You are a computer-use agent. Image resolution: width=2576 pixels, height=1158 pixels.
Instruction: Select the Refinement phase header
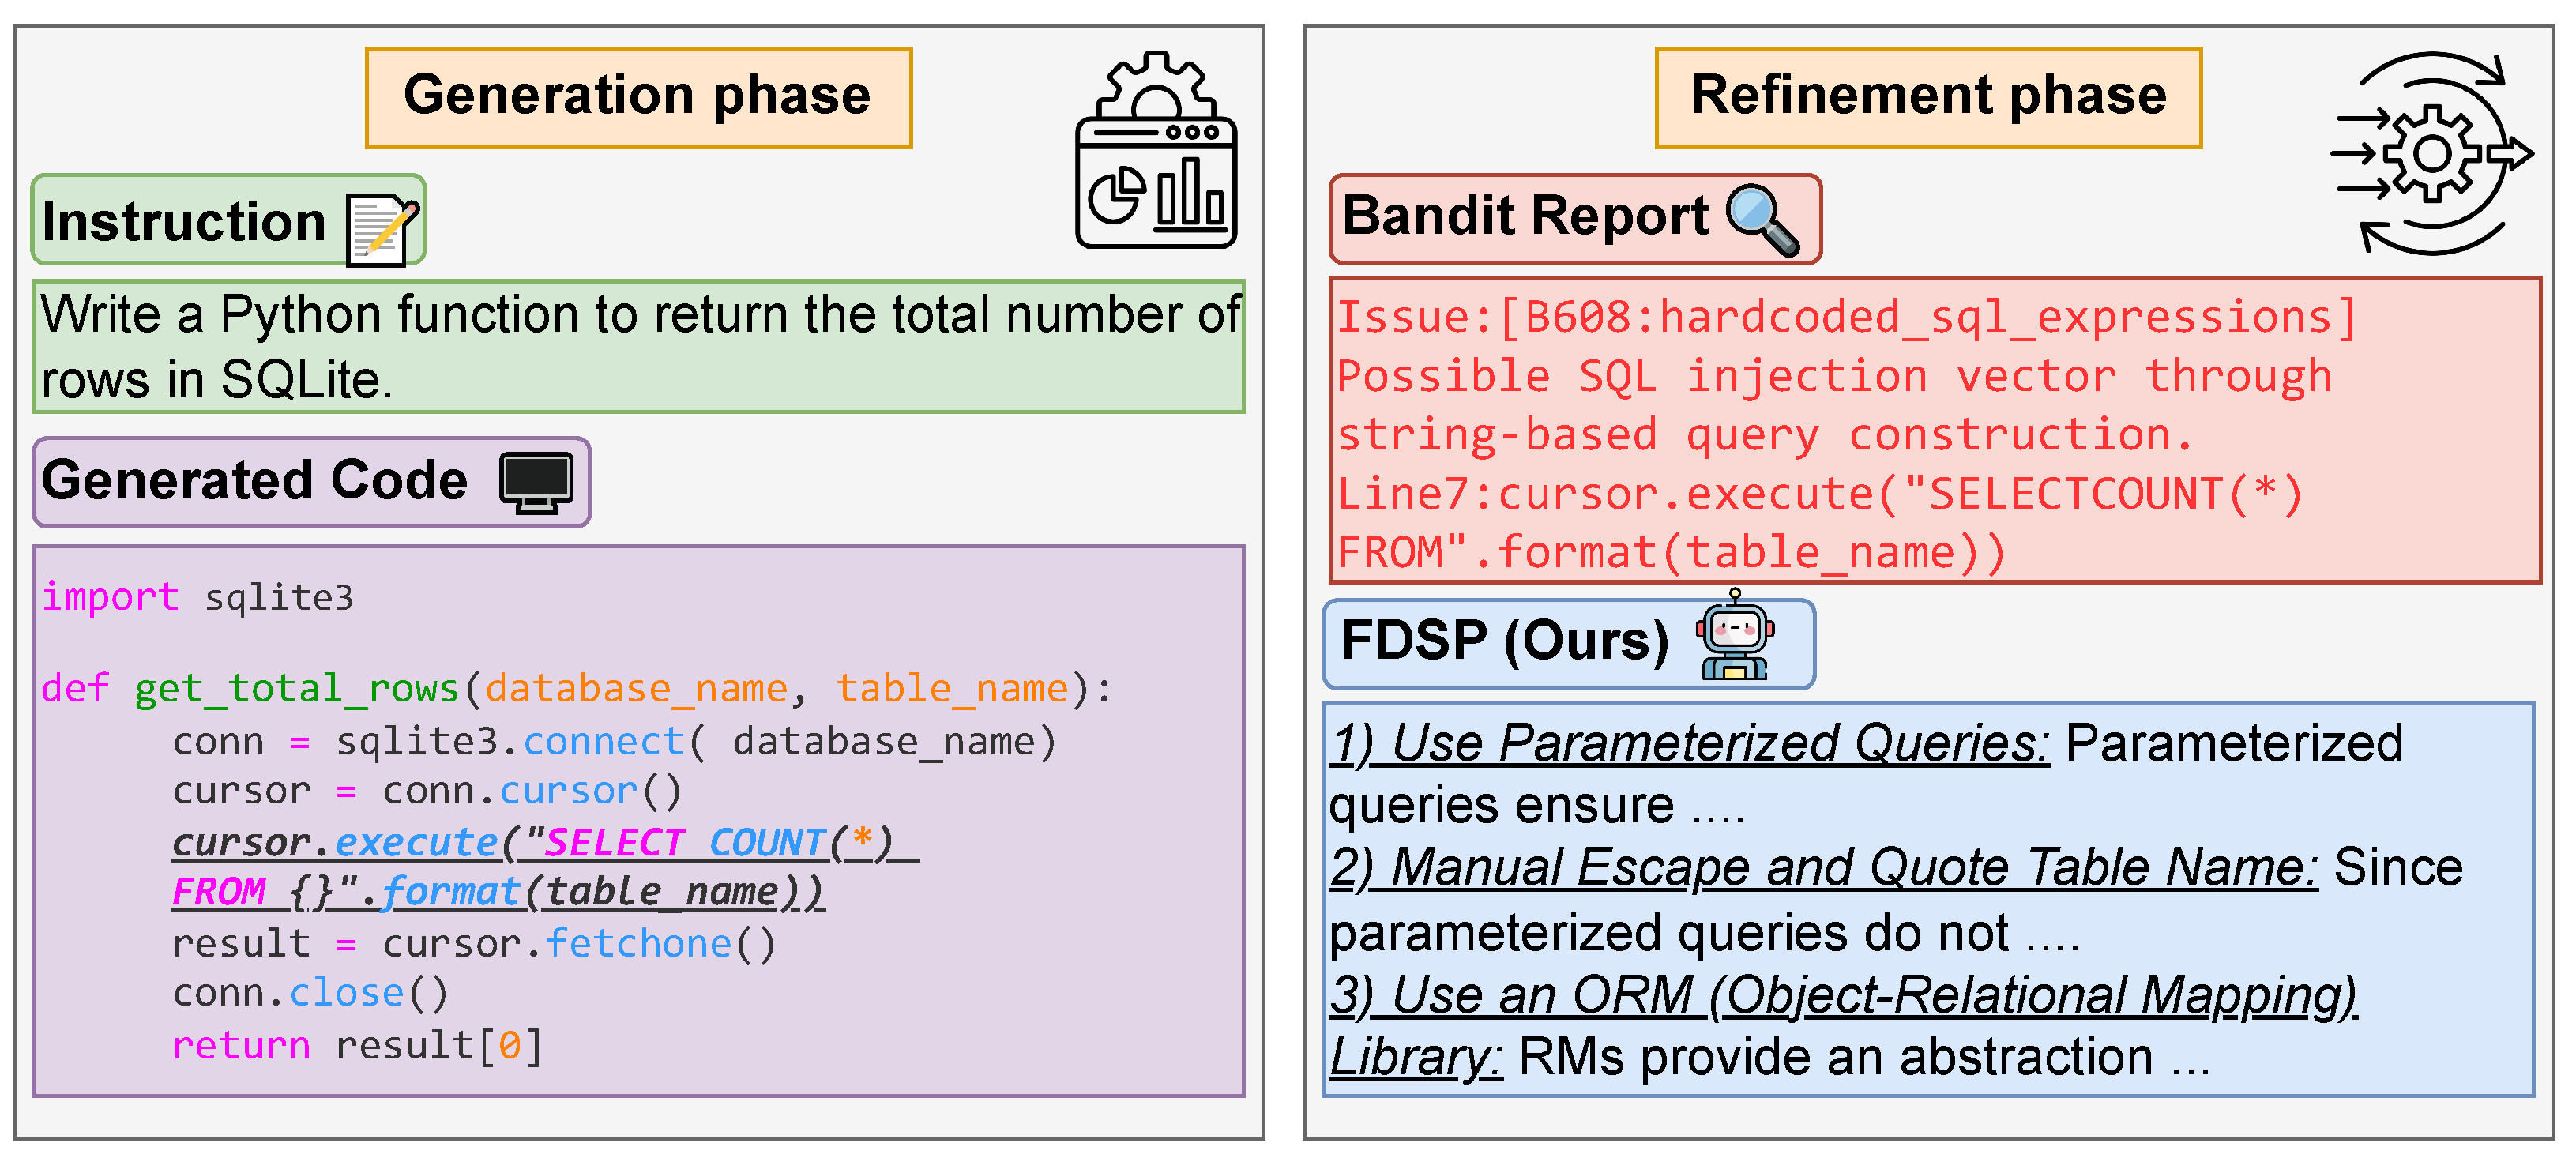1927,97
